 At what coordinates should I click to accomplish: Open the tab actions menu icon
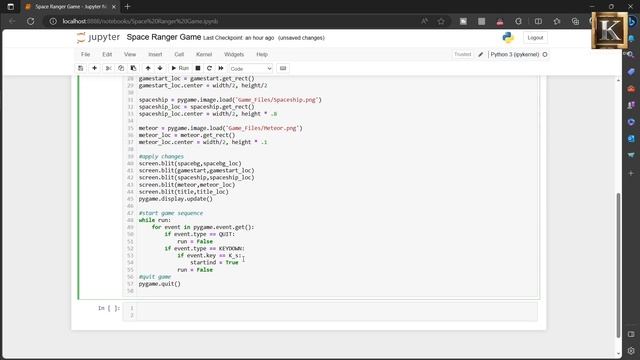(11, 7)
